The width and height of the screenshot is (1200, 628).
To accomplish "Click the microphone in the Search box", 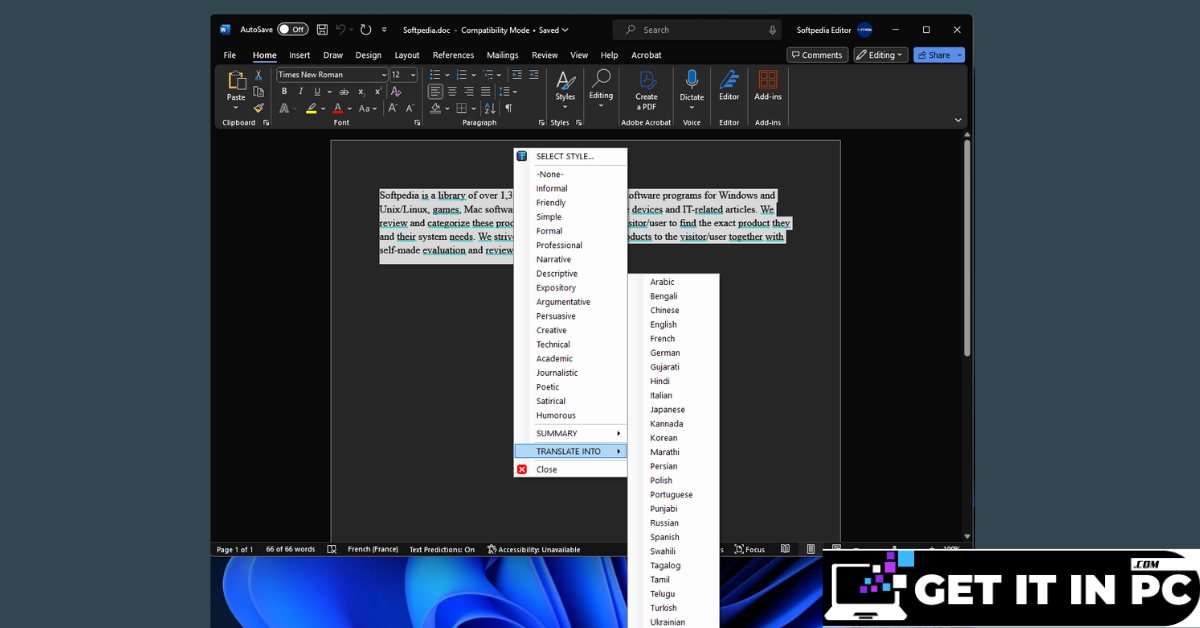I will (x=772, y=30).
